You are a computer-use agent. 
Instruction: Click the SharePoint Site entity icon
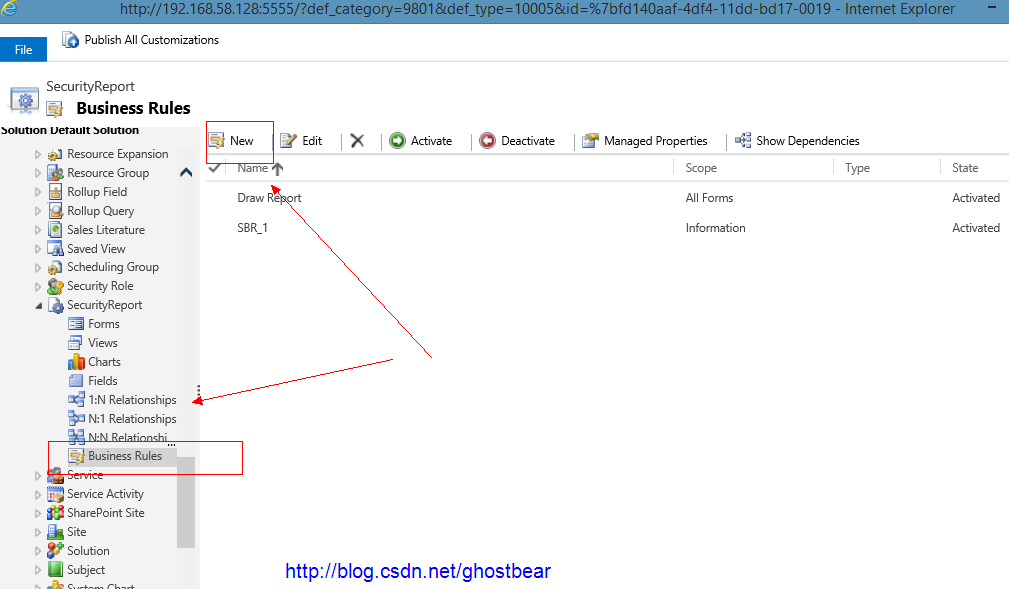[x=55, y=513]
